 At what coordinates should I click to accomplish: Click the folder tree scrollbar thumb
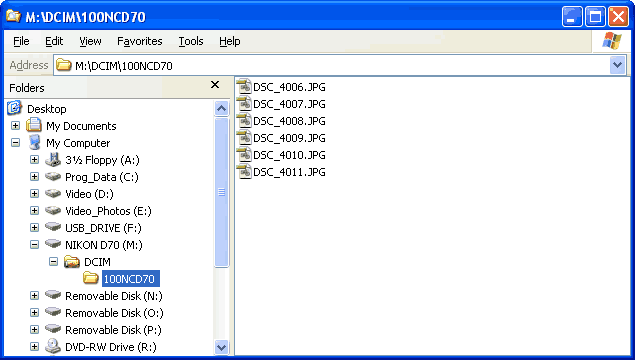[x=222, y=192]
